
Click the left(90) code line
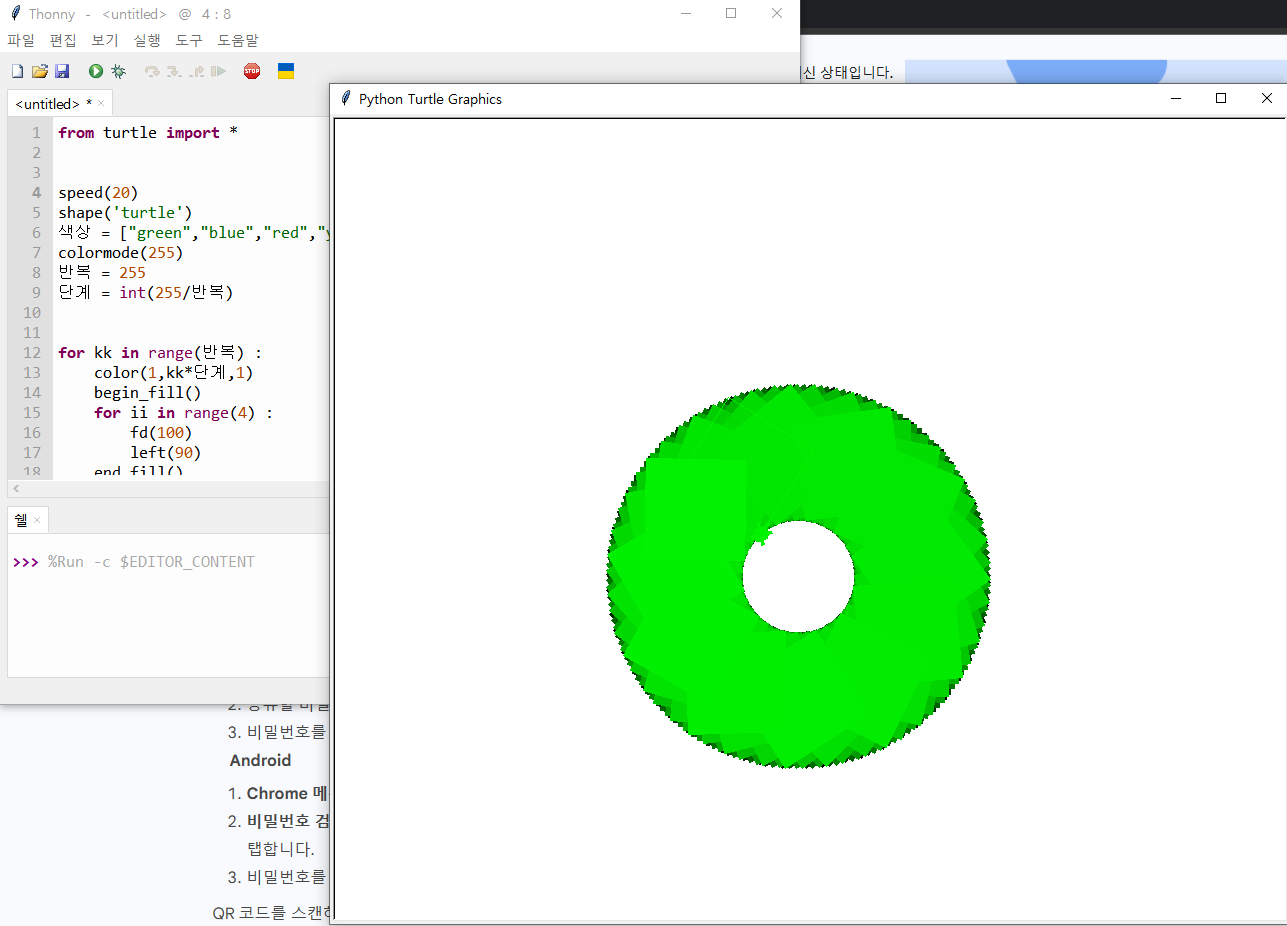[x=166, y=452]
